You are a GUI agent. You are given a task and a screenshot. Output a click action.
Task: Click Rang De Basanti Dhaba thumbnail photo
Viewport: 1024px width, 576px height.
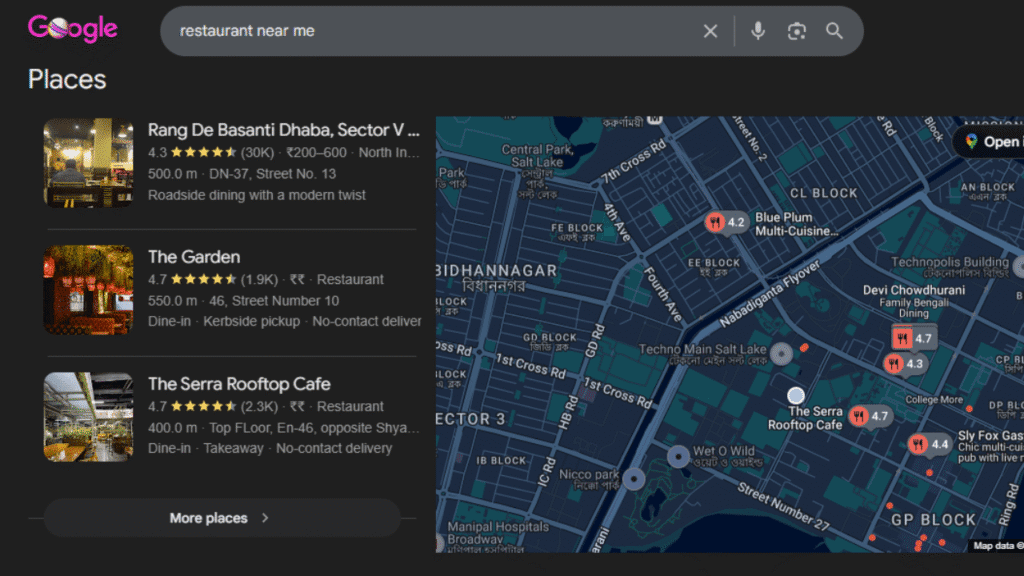[88, 162]
